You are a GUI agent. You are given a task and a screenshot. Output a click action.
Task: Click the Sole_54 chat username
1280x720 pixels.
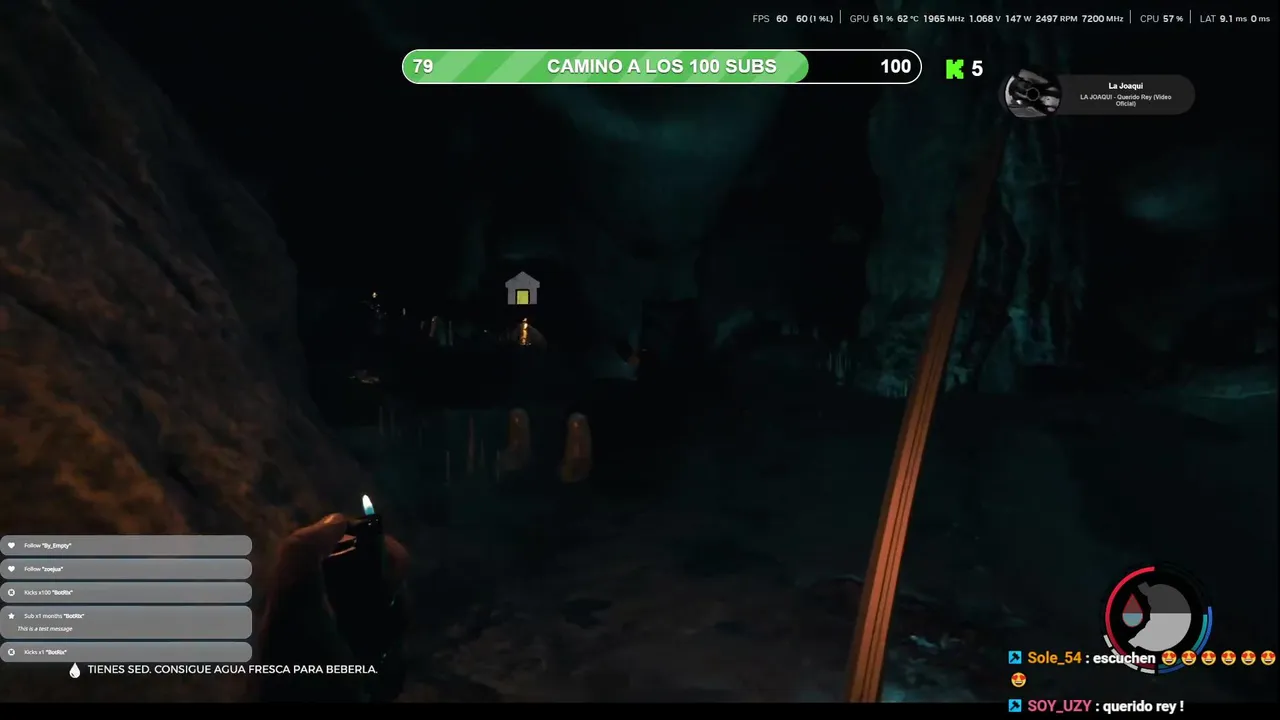(1054, 658)
